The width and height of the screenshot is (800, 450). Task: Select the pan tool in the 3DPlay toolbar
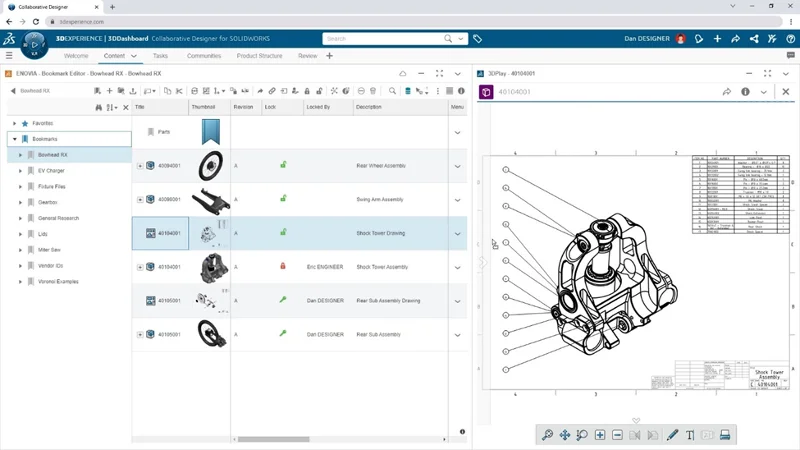565,435
